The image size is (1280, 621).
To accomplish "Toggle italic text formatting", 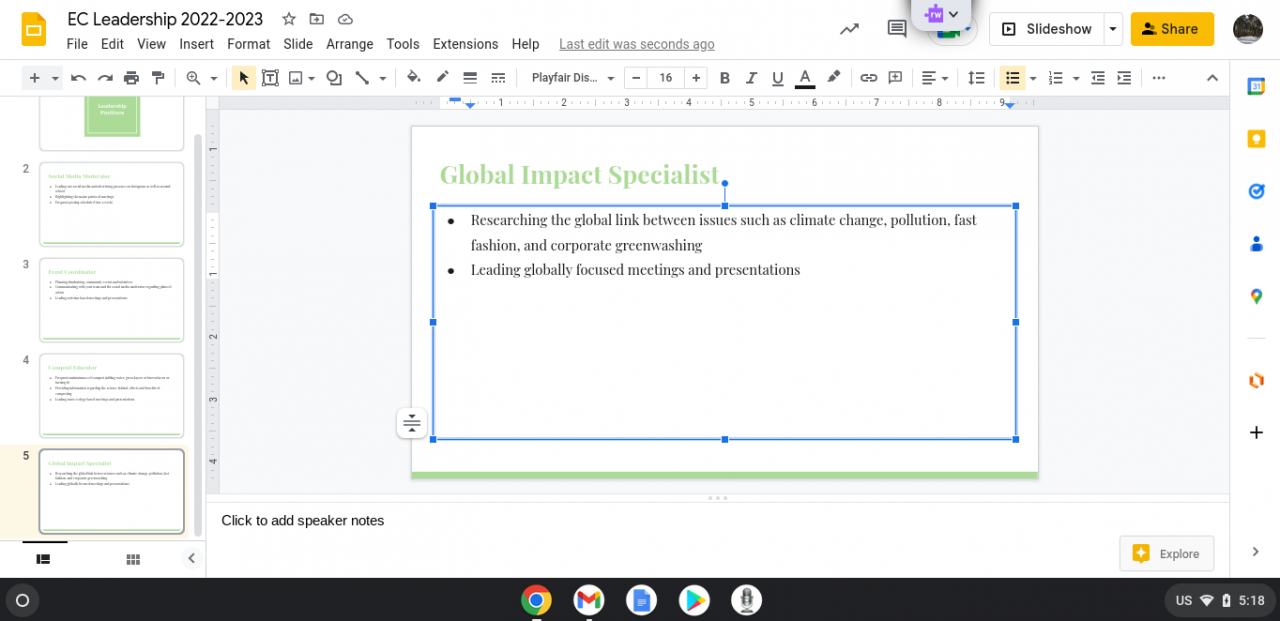I will tap(751, 78).
